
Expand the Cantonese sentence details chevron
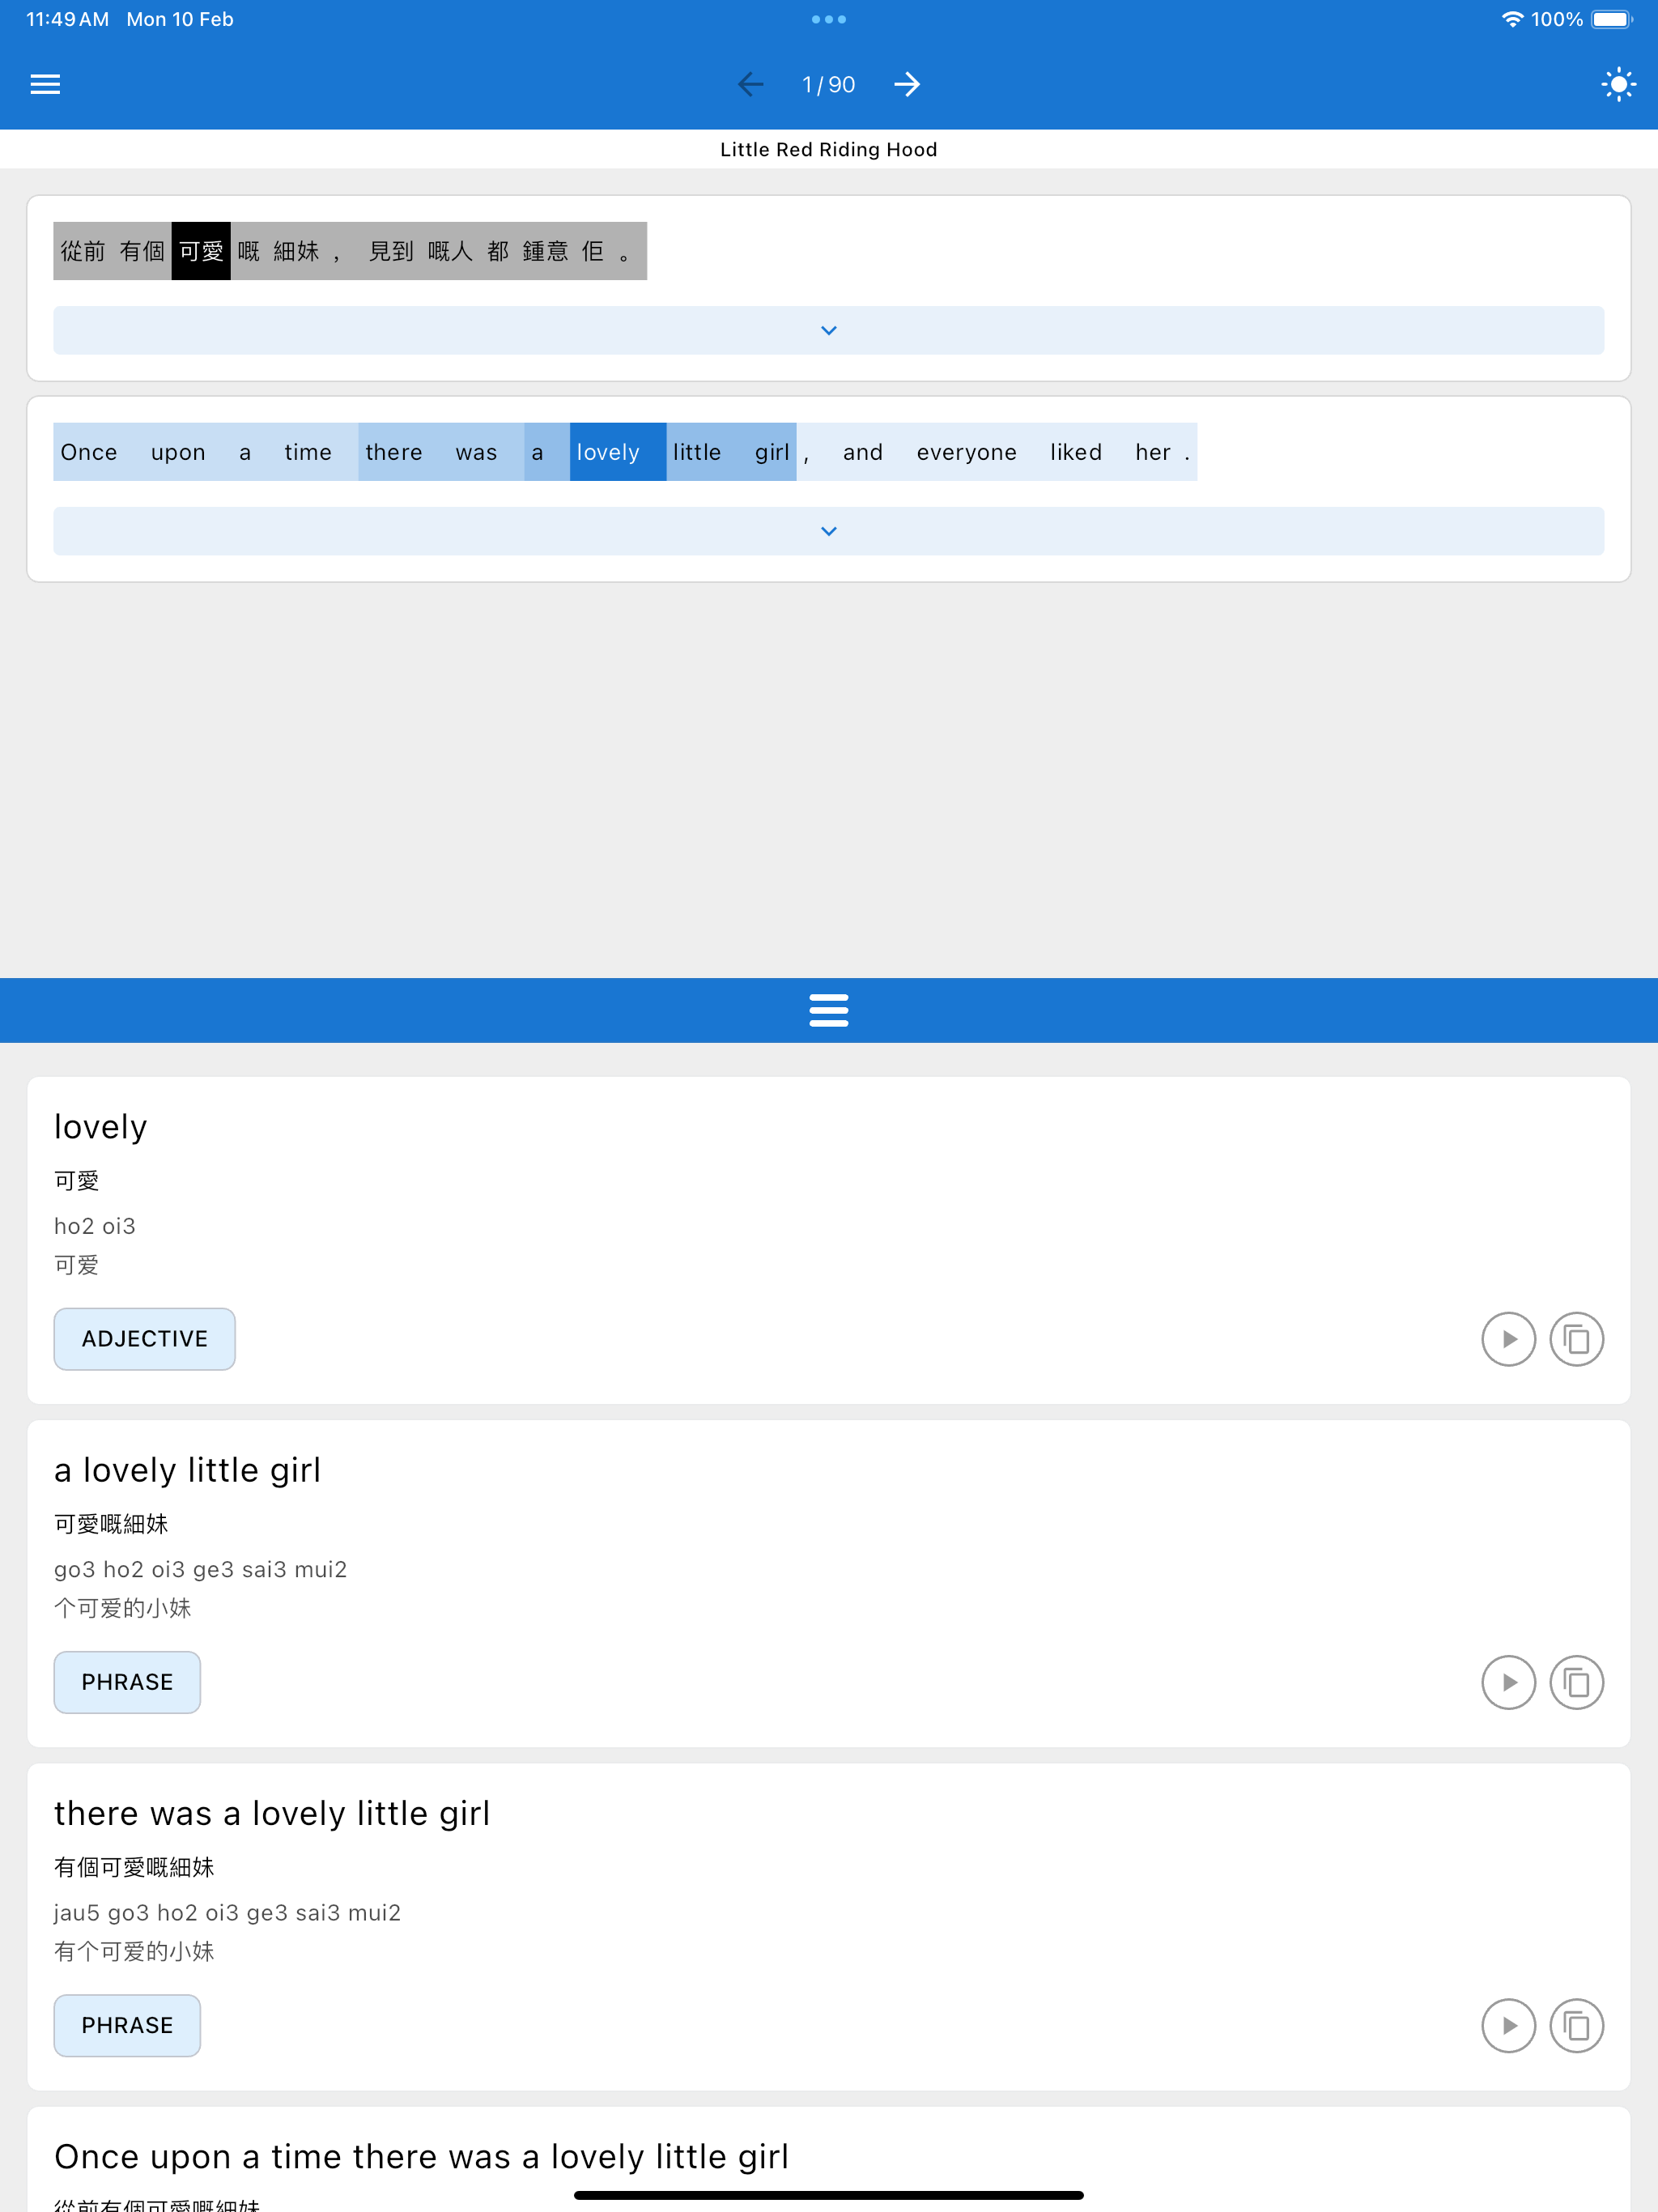829,330
